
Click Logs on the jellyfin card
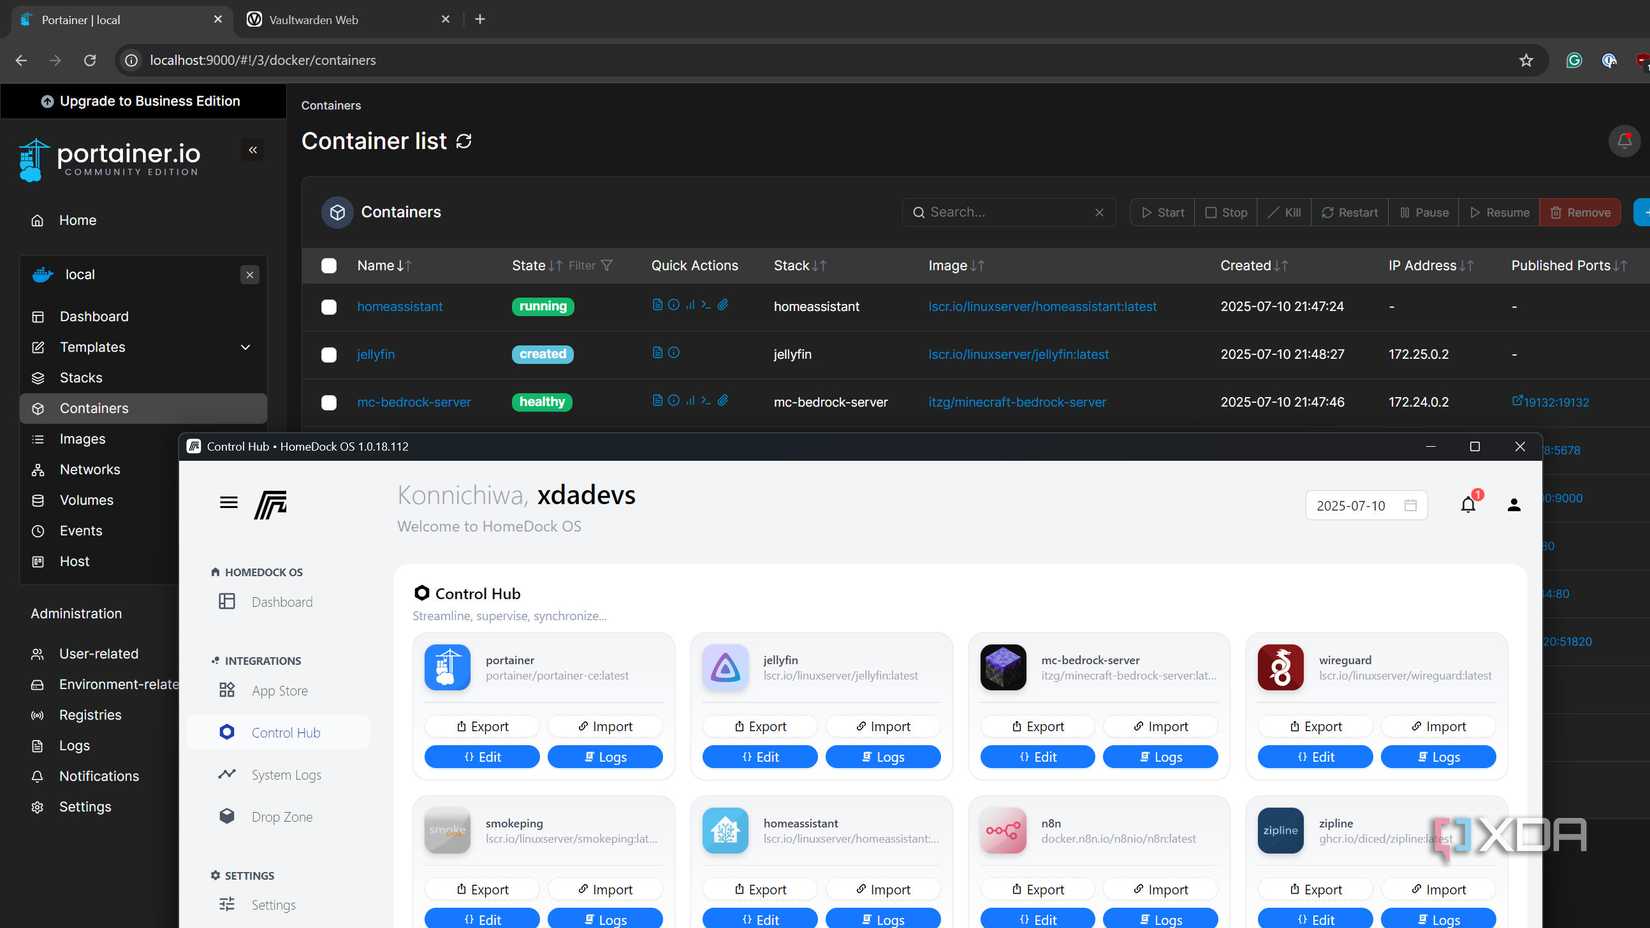(x=883, y=757)
